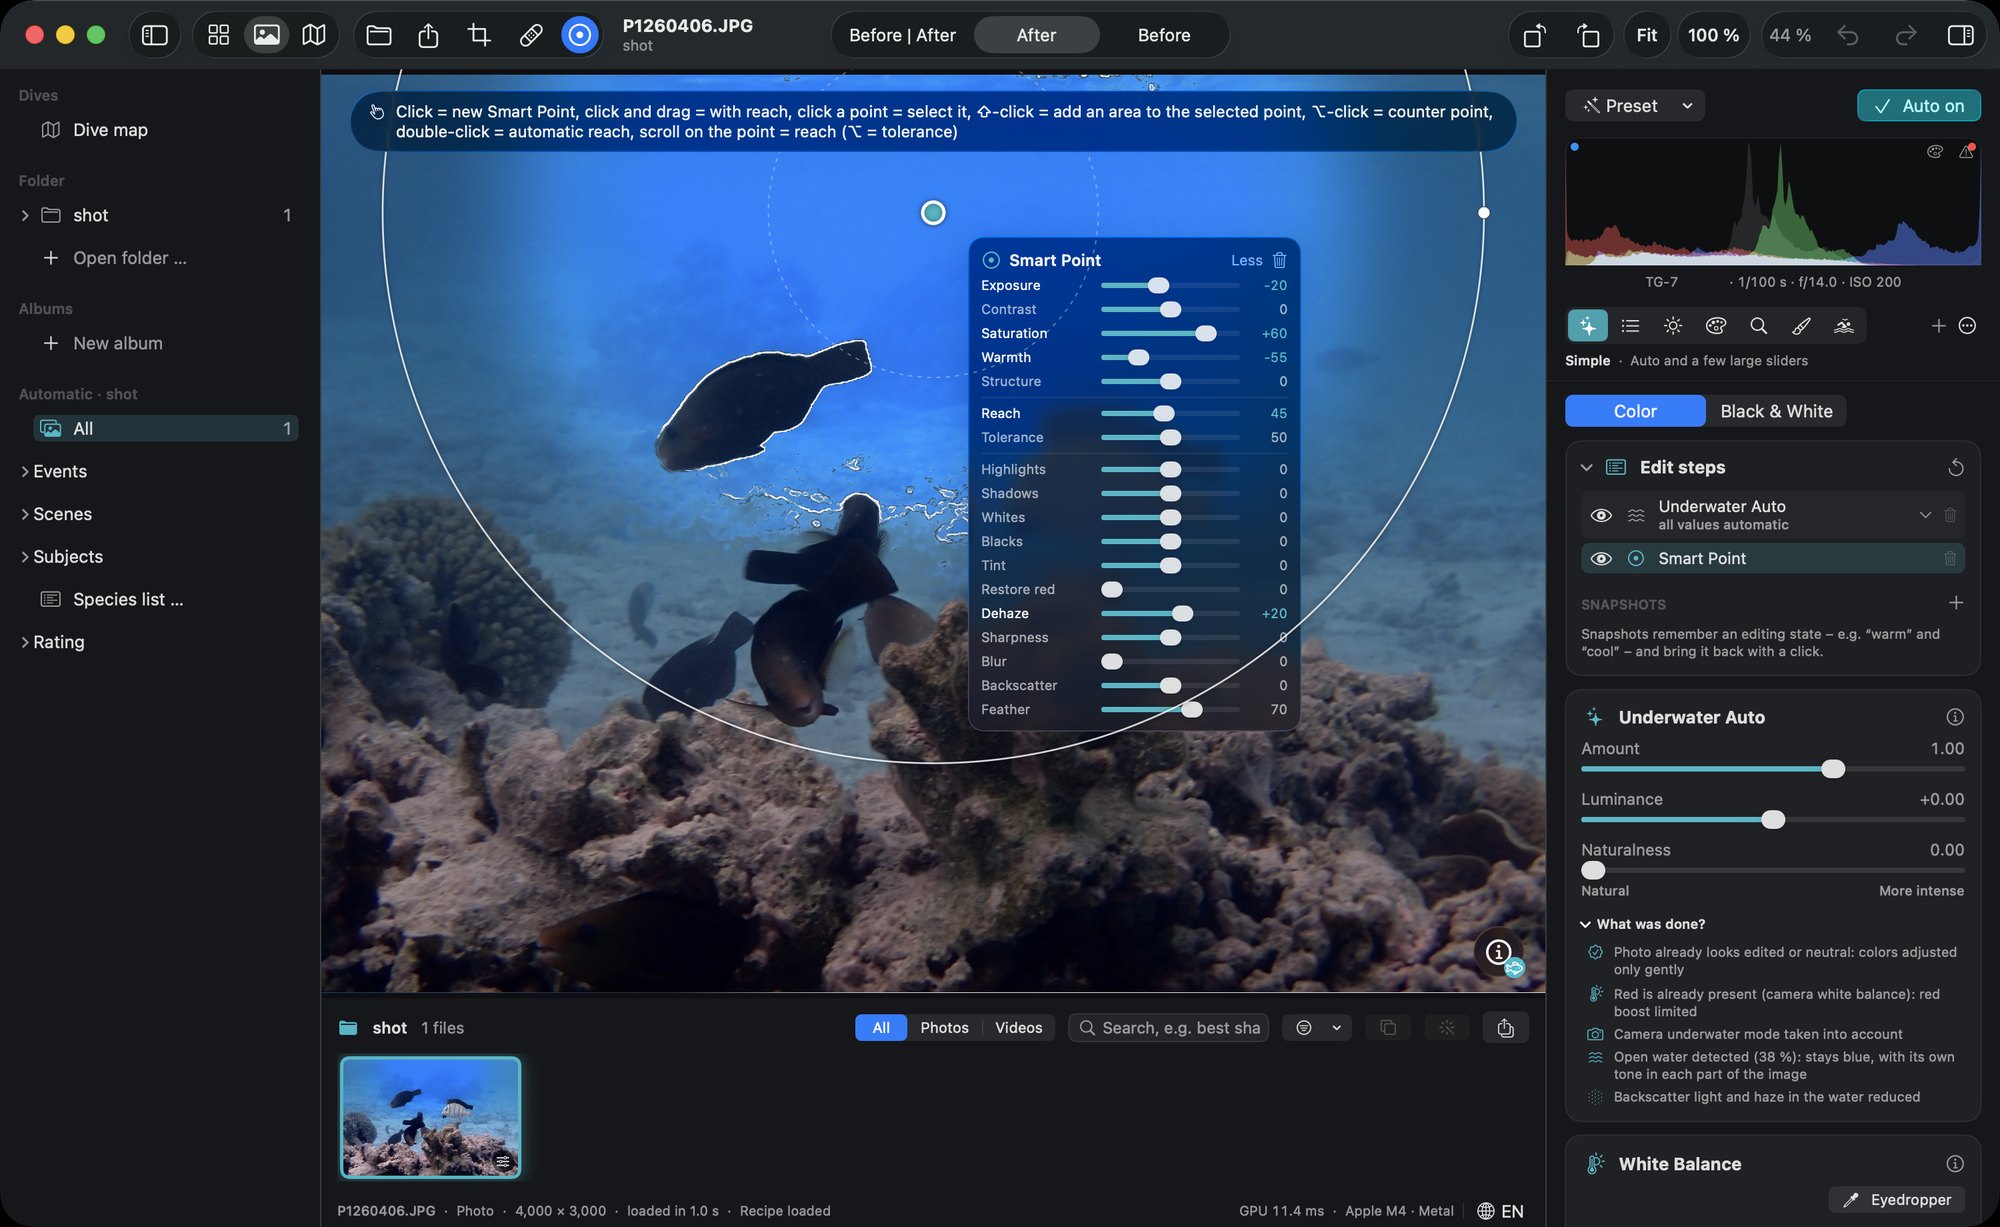Screen dimensions: 2000x1227
Task: Select the P1260406.JPG filmstrip thumbnail
Action: pyautogui.click(x=430, y=1117)
